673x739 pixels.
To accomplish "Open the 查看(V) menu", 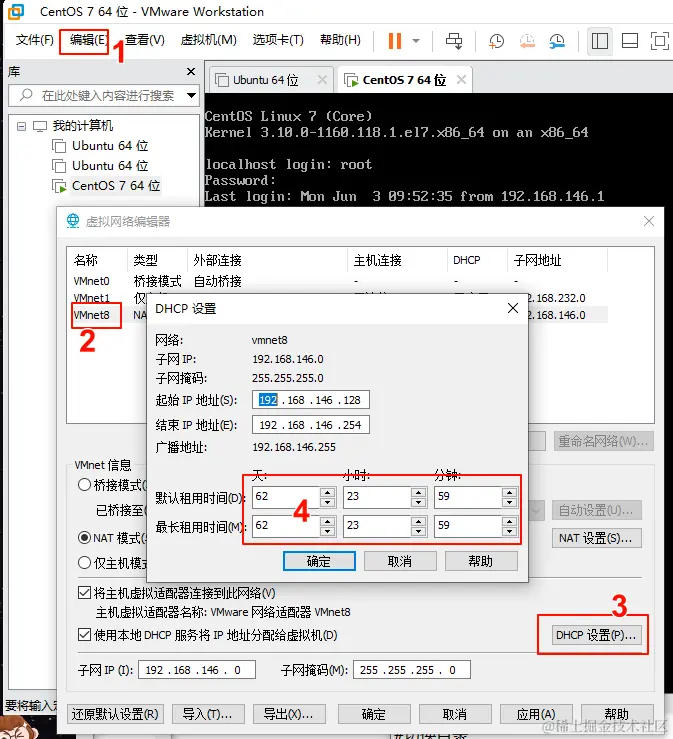I will (x=145, y=40).
